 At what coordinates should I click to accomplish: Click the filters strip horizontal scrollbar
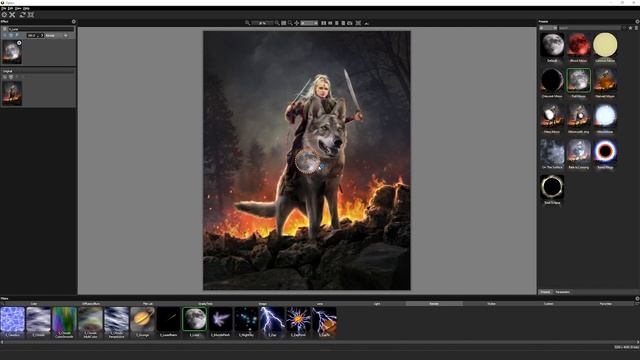pyautogui.click(x=320, y=342)
